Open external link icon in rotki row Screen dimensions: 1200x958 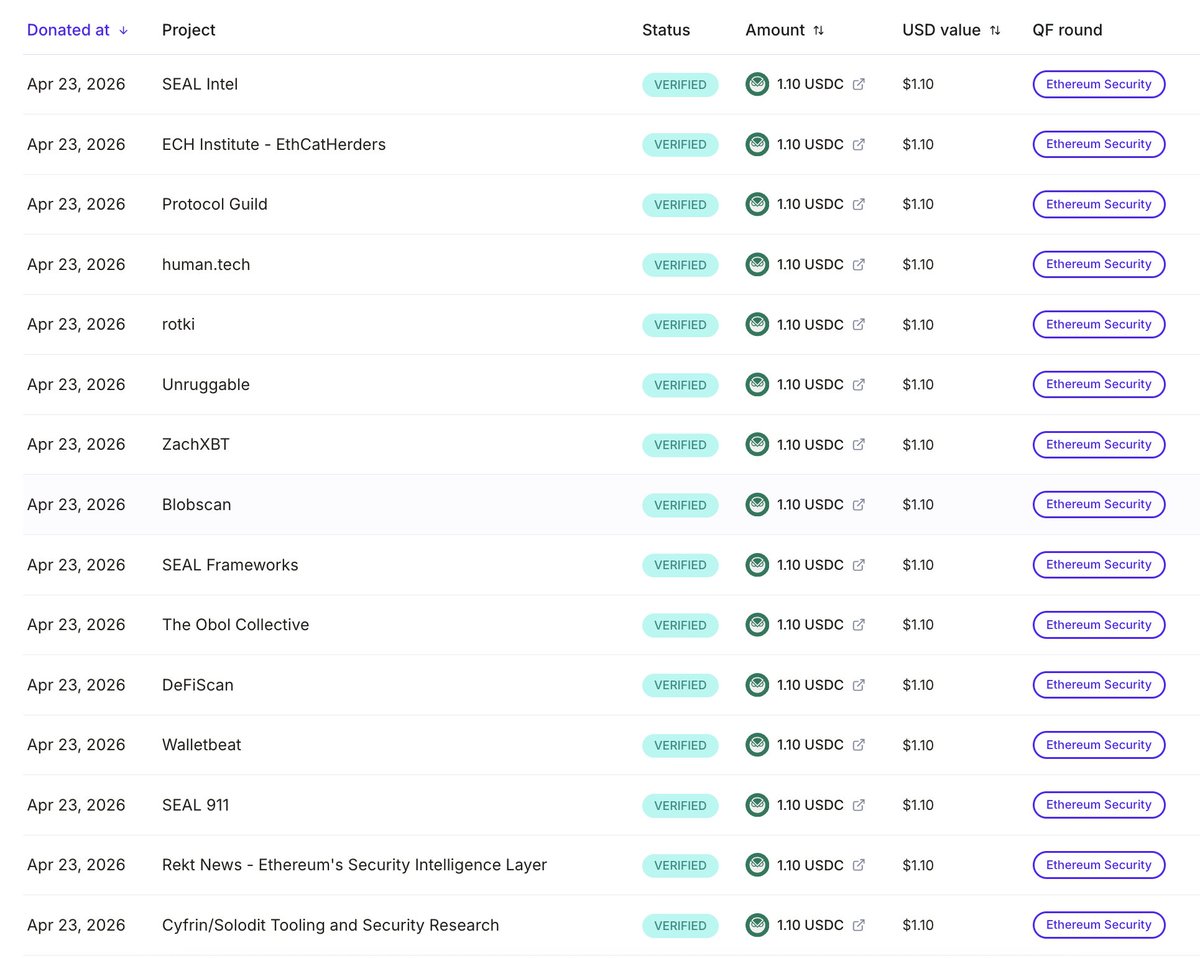click(x=858, y=324)
